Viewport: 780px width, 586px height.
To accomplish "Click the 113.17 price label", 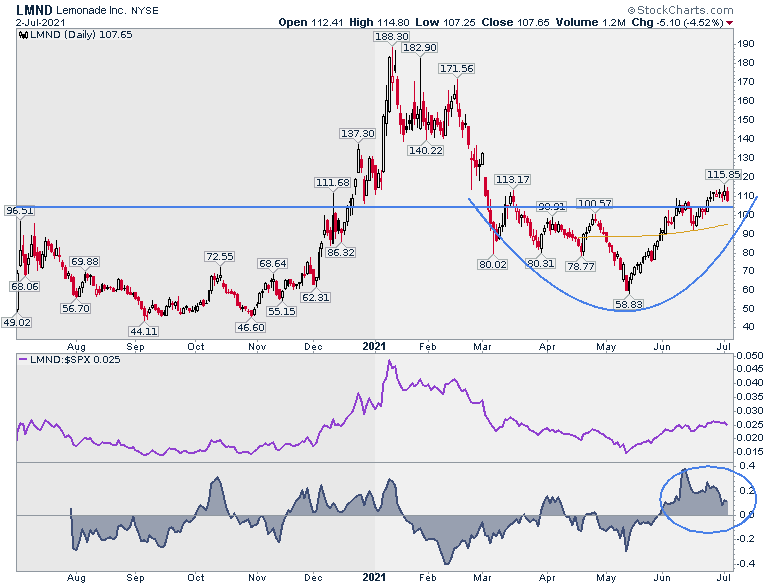I will pyautogui.click(x=512, y=180).
